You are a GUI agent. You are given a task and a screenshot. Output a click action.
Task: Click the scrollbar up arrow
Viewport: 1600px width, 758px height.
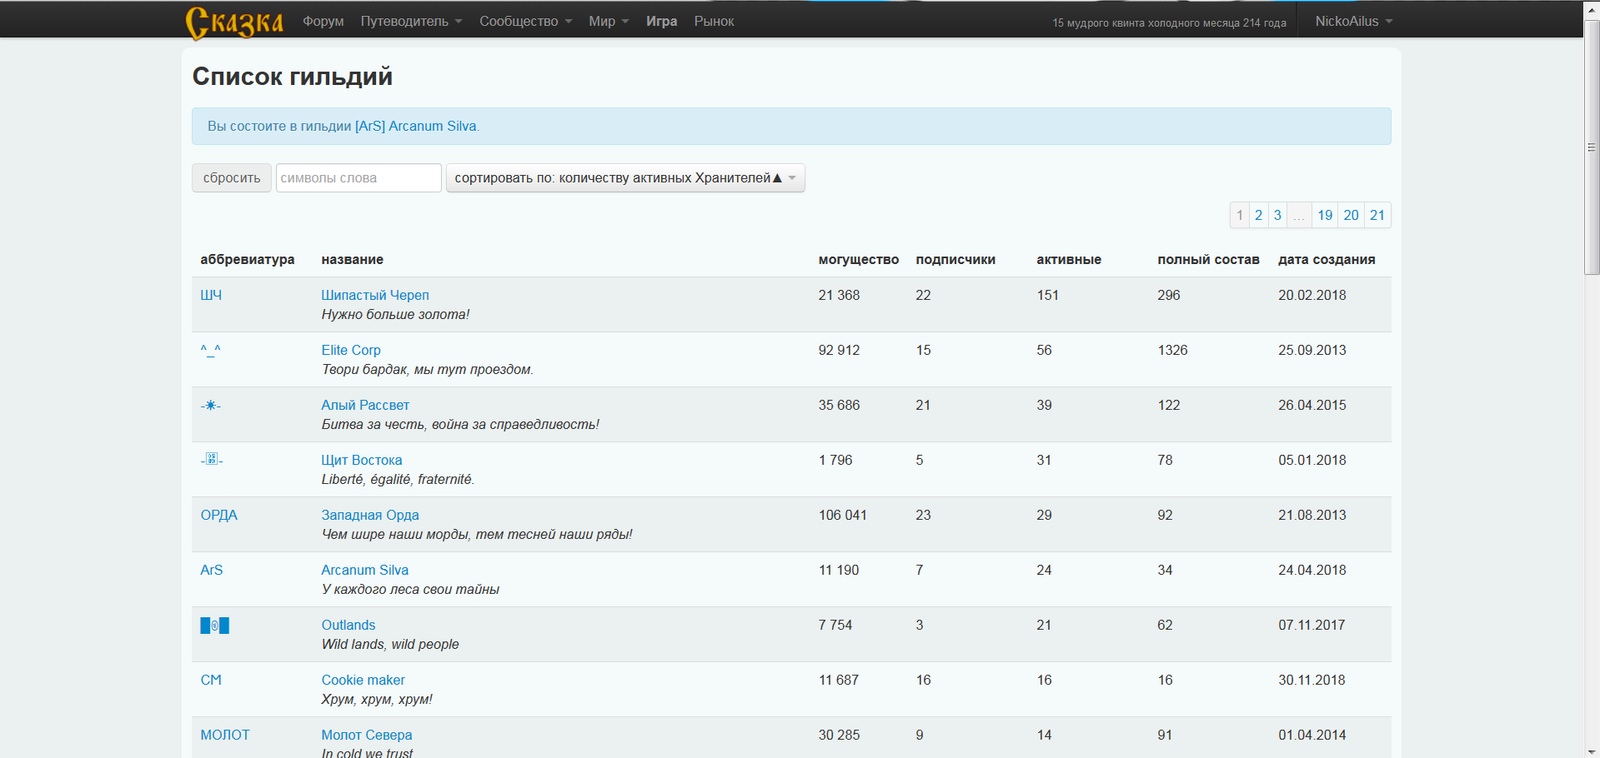(x=1592, y=9)
